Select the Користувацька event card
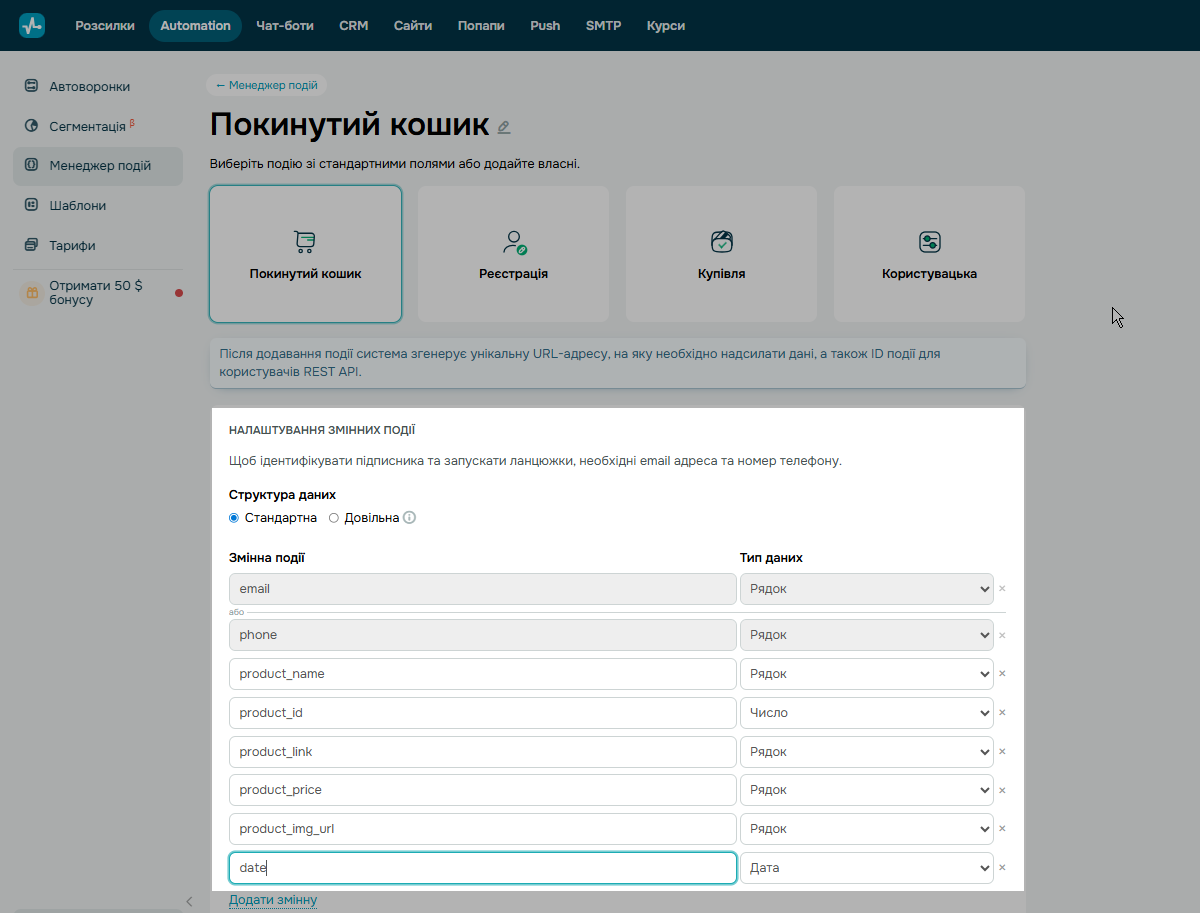 [x=929, y=254]
